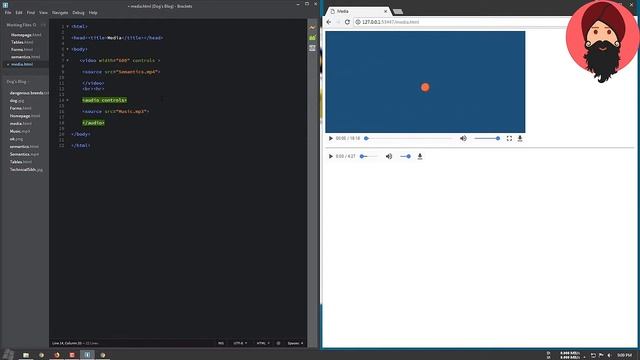Viewport: 640px width, 360px height.
Task: Open the File menu in Brackets
Action: pos(8,13)
